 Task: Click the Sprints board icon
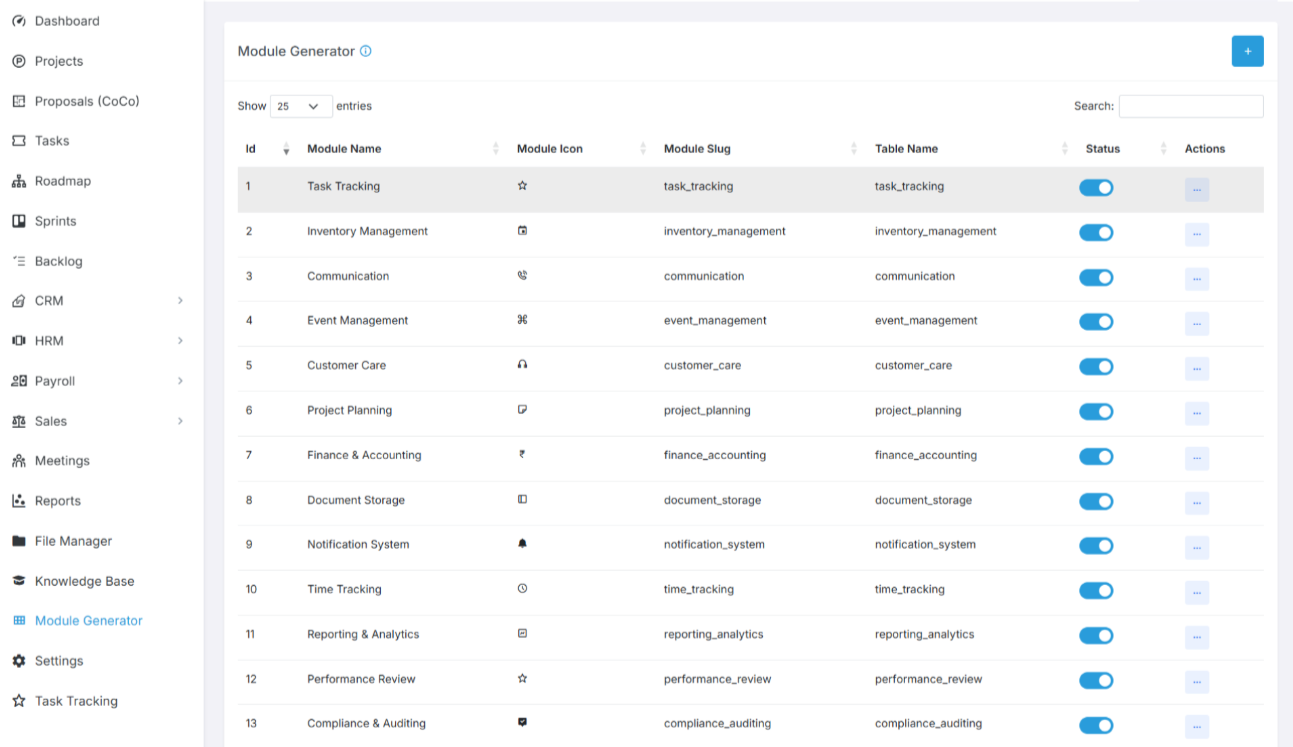pos(18,221)
